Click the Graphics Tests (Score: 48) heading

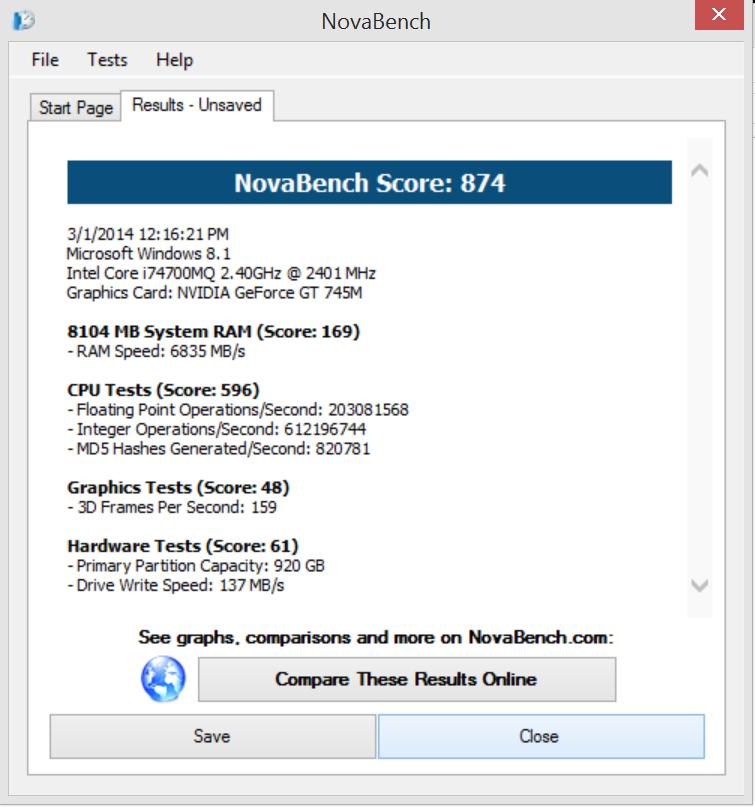point(178,487)
